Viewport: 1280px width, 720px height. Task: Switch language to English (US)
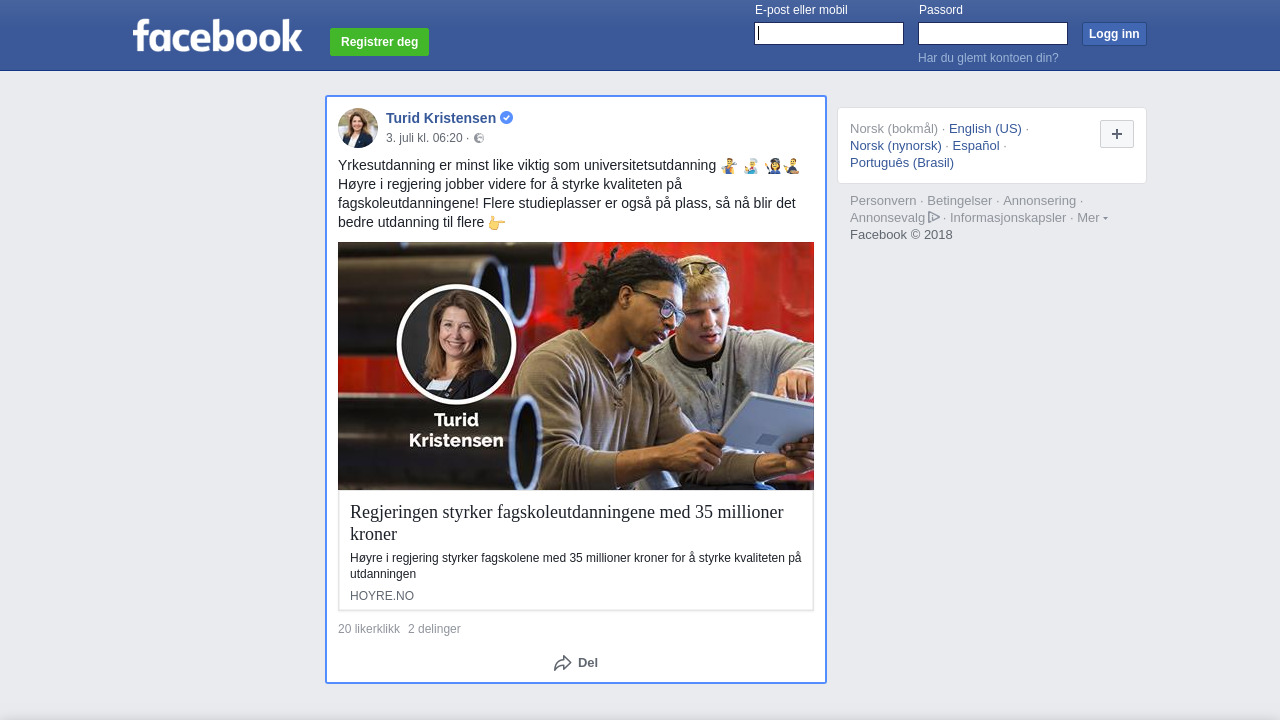pyautogui.click(x=985, y=129)
